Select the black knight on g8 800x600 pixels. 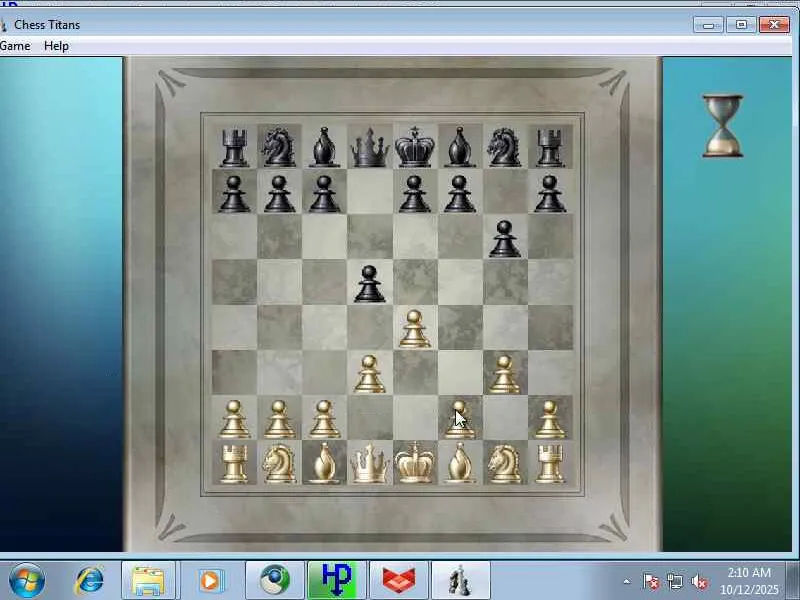coord(505,147)
